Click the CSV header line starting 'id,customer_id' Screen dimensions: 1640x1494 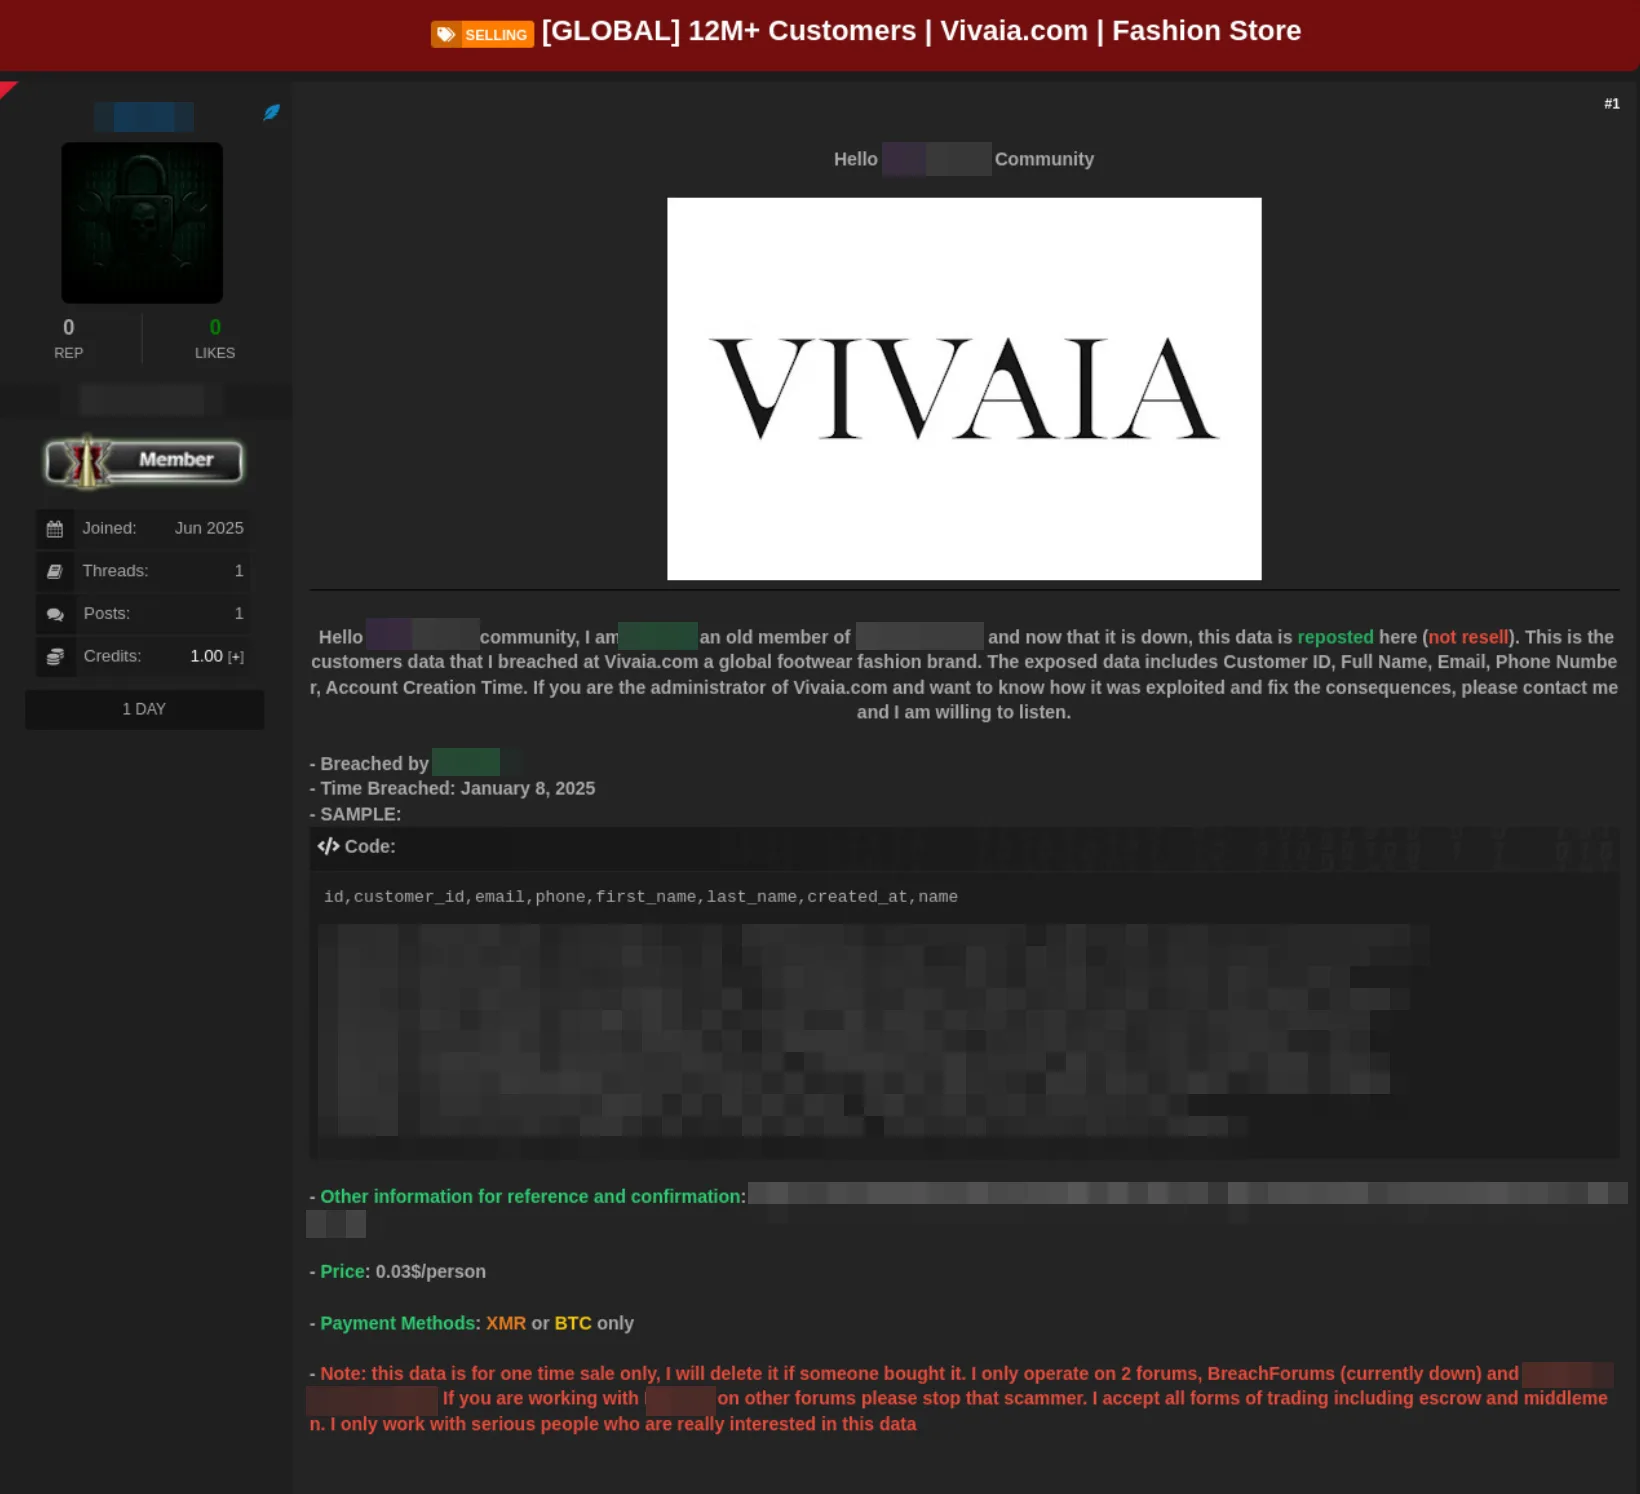(640, 897)
